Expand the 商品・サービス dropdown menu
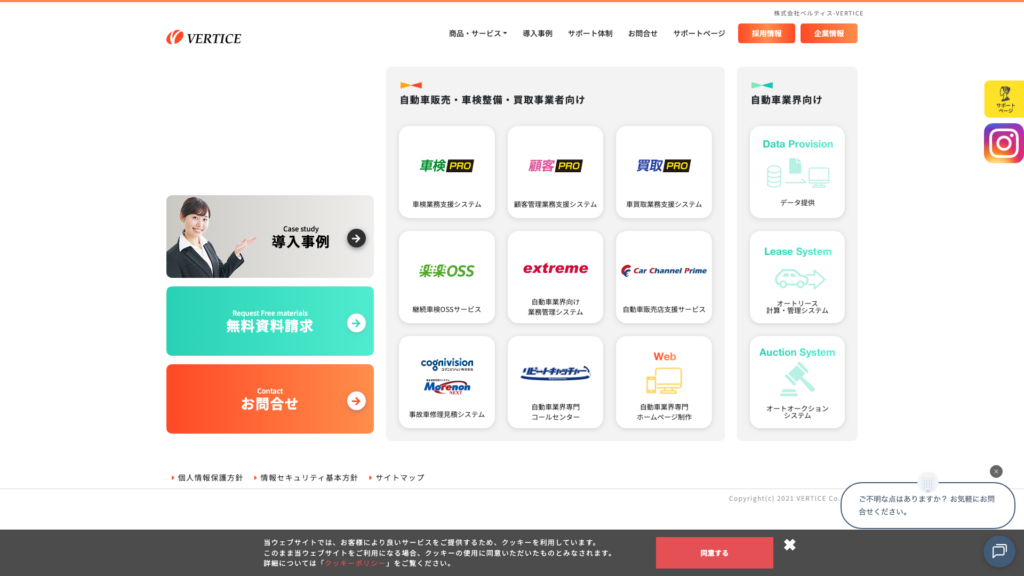Viewport: 1024px width, 576px height. [477, 33]
